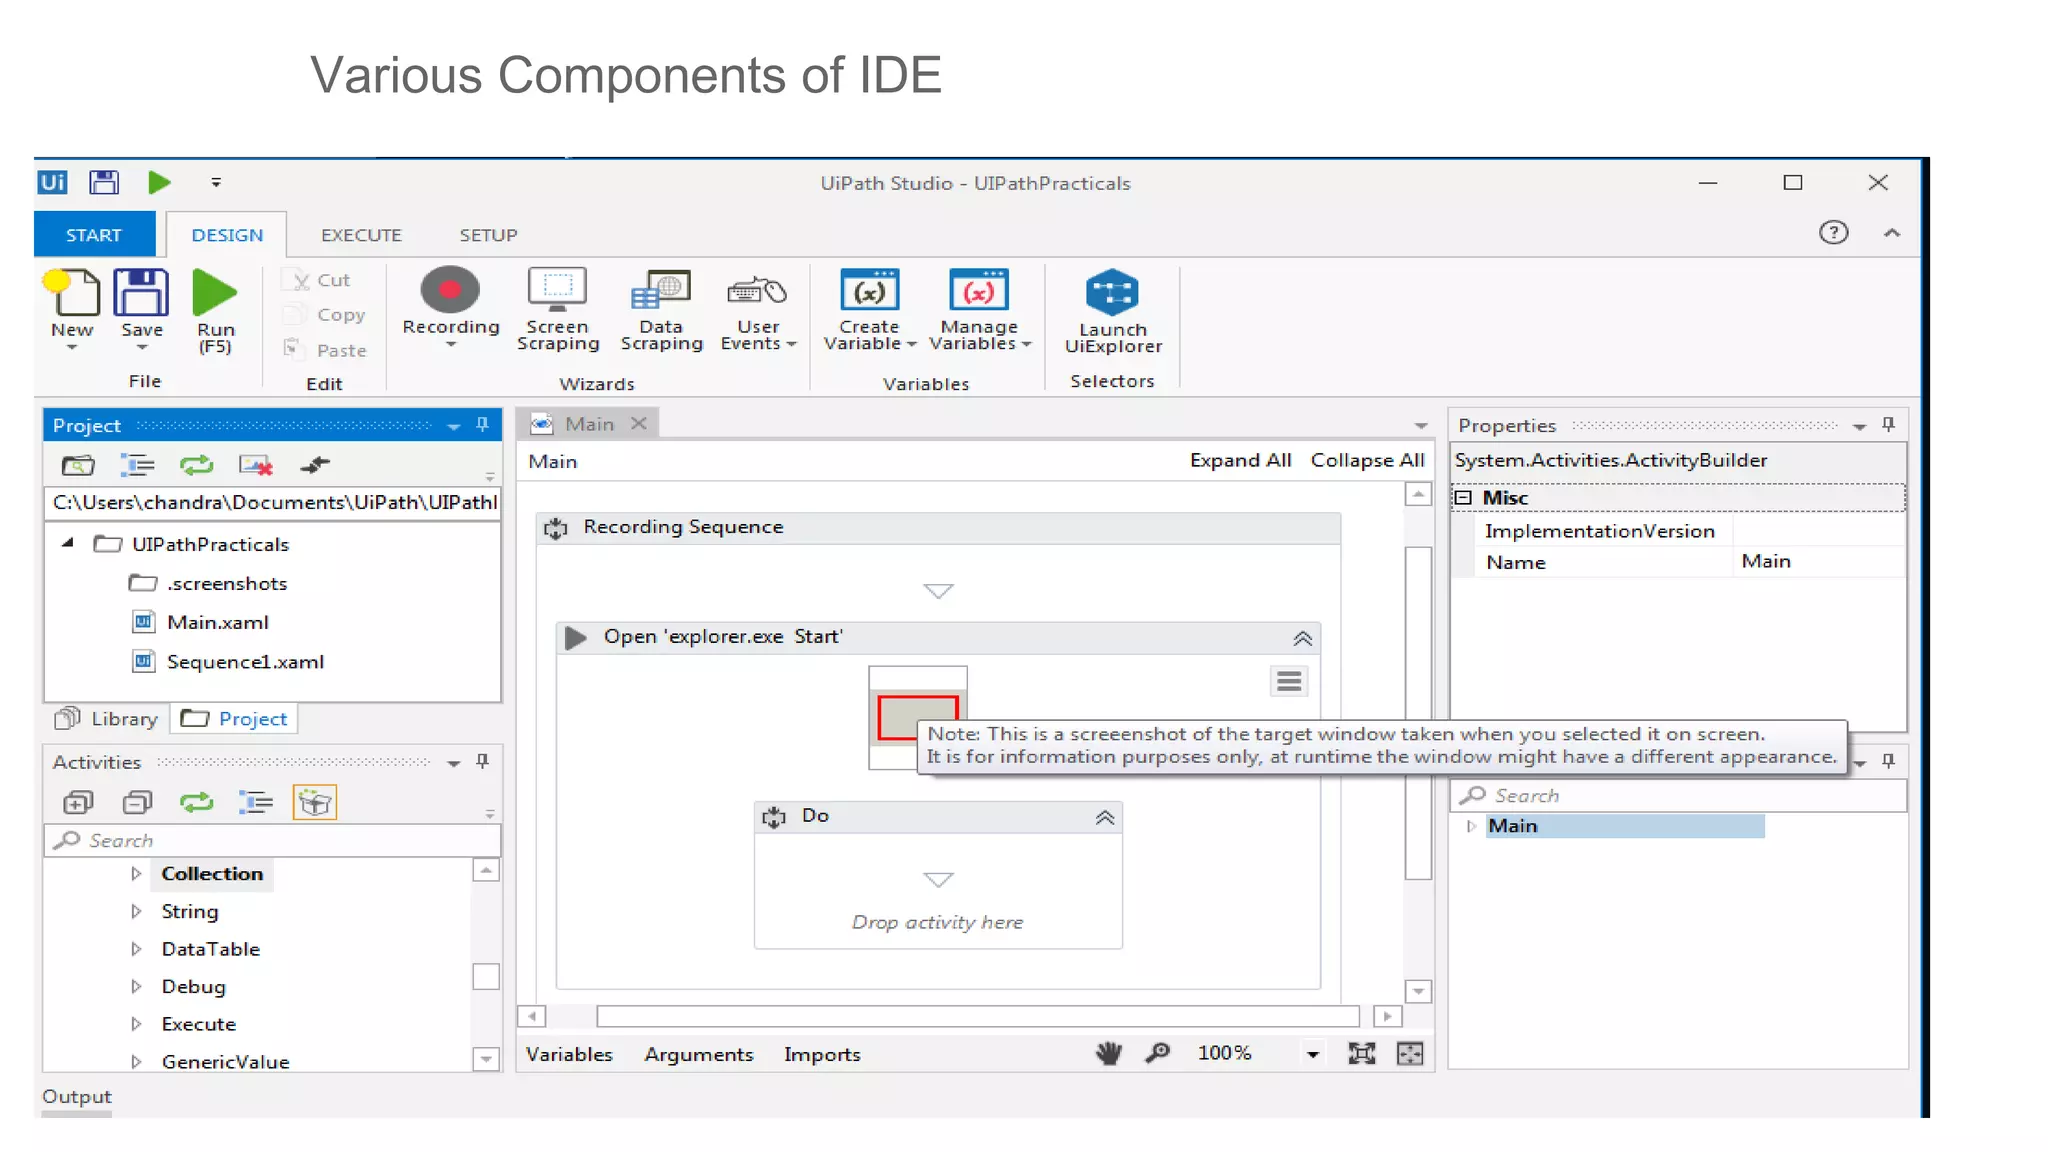
Task: Switch to the Library panel tab
Action: 107,719
